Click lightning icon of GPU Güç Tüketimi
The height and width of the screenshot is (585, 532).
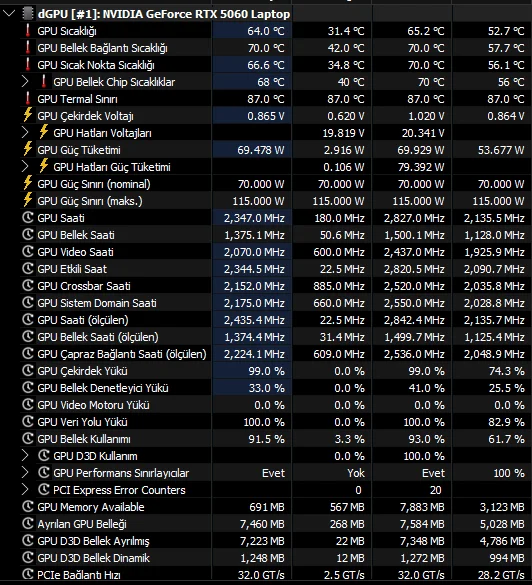pyautogui.click(x=28, y=149)
